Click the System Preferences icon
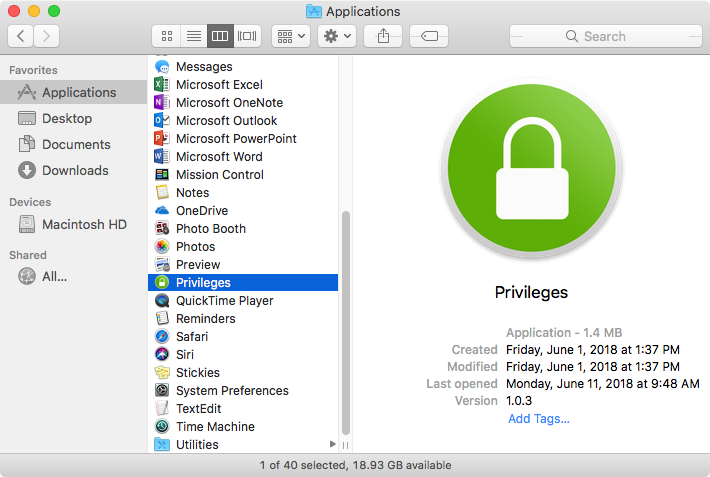Screen dimensions: 710x477 pos(162,390)
